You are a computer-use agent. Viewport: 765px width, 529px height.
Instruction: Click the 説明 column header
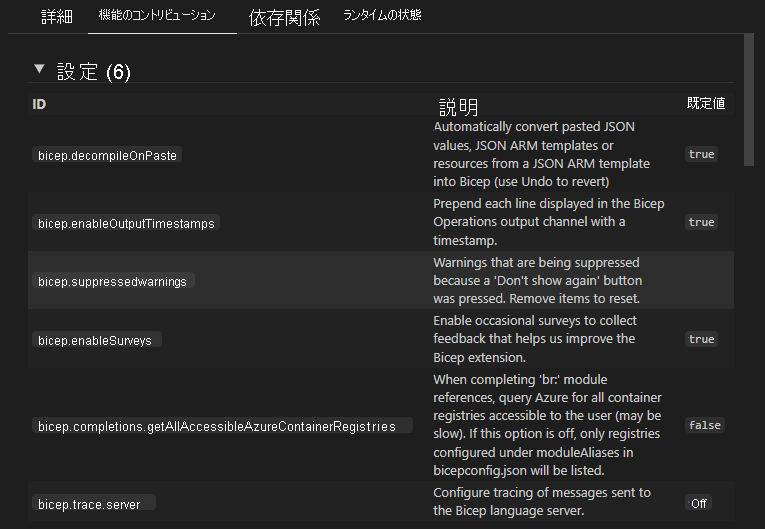[459, 106]
